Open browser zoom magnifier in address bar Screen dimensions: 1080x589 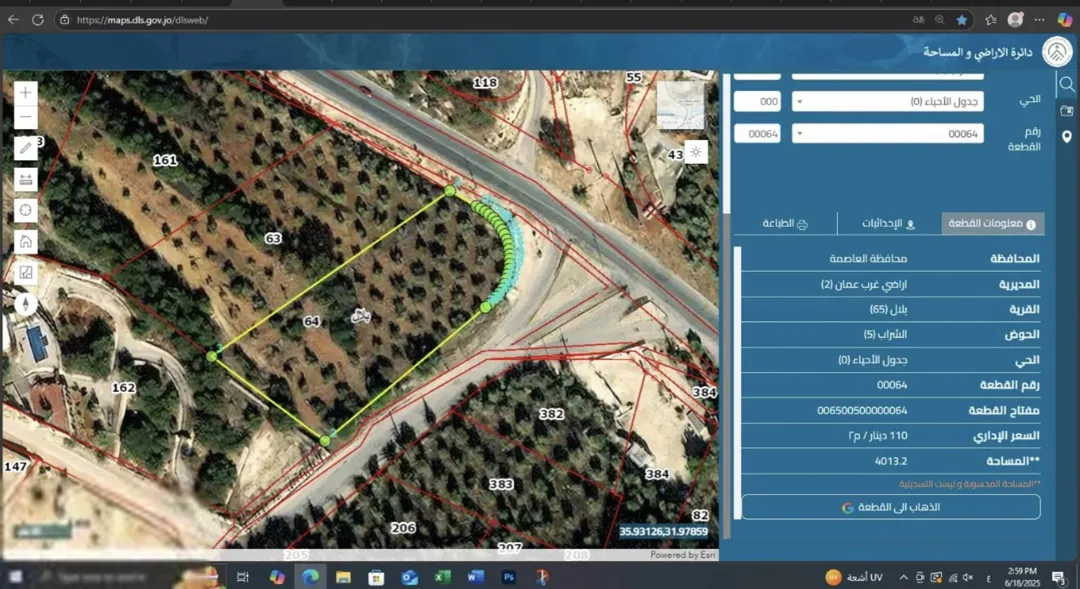click(939, 20)
